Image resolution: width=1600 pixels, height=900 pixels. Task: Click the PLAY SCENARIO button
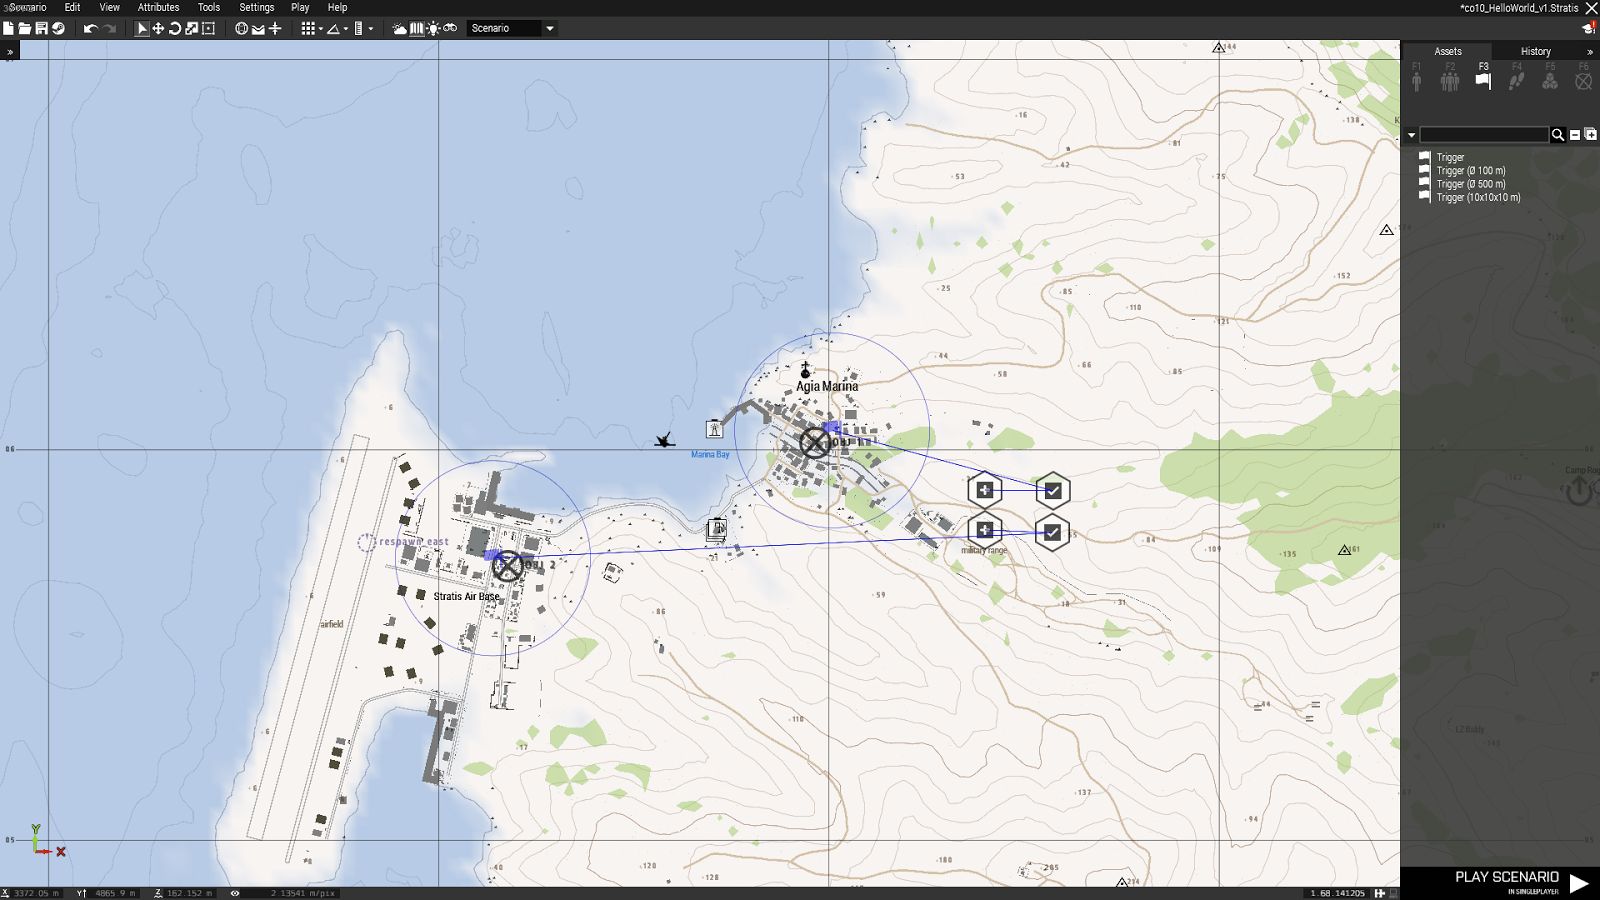point(1521,881)
